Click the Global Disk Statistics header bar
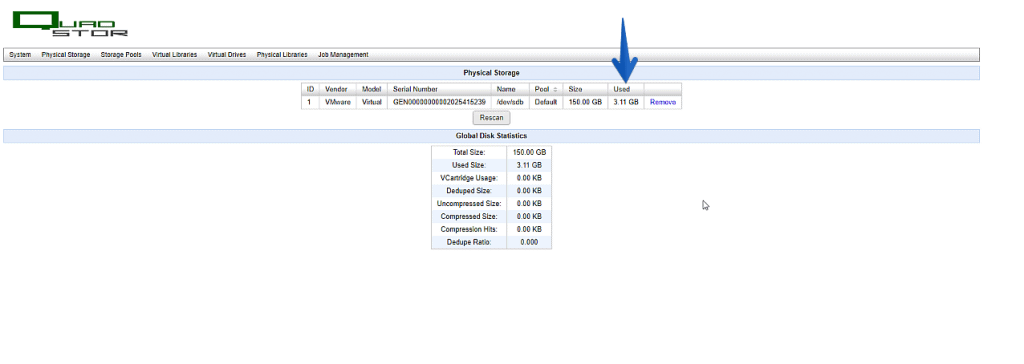This screenshot has width=1024, height=364. 491,136
